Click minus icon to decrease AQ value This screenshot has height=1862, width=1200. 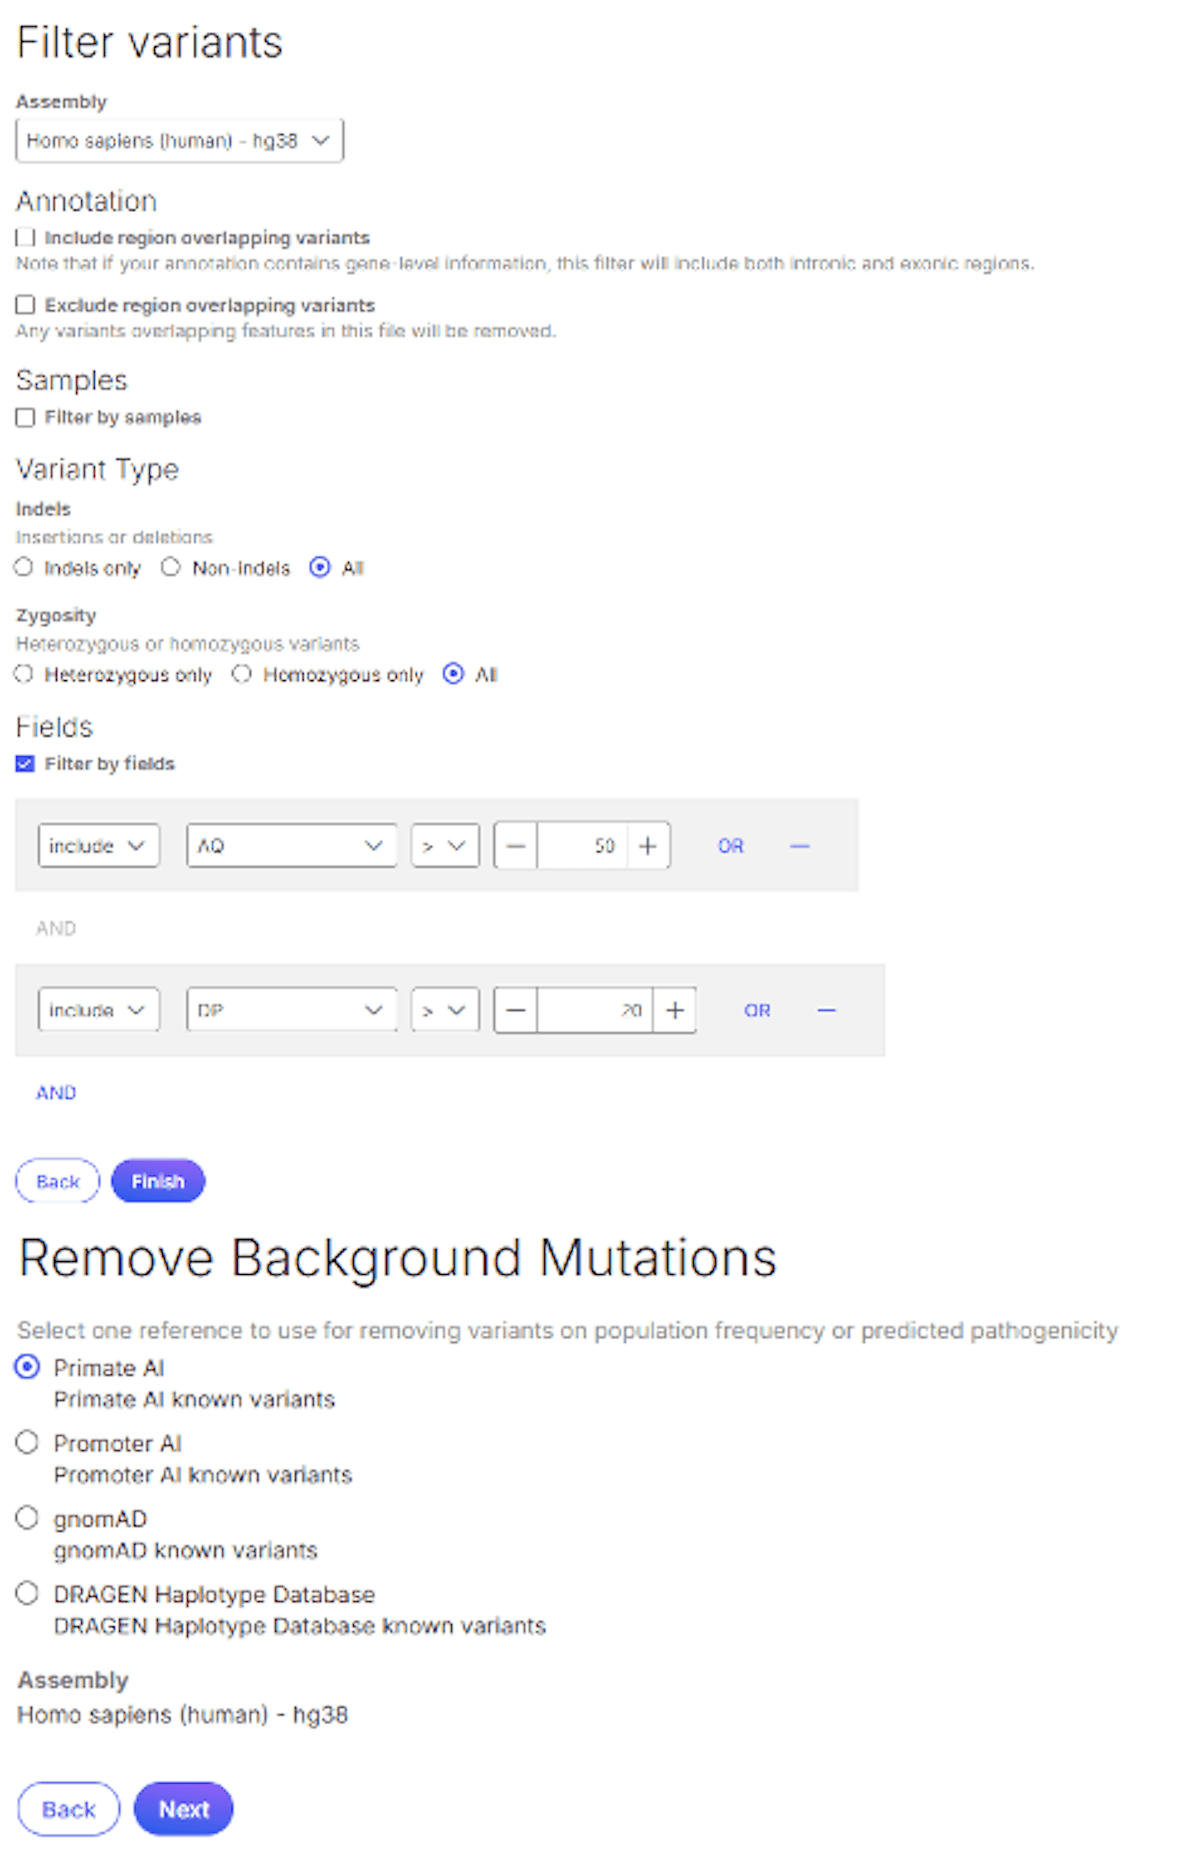point(516,846)
